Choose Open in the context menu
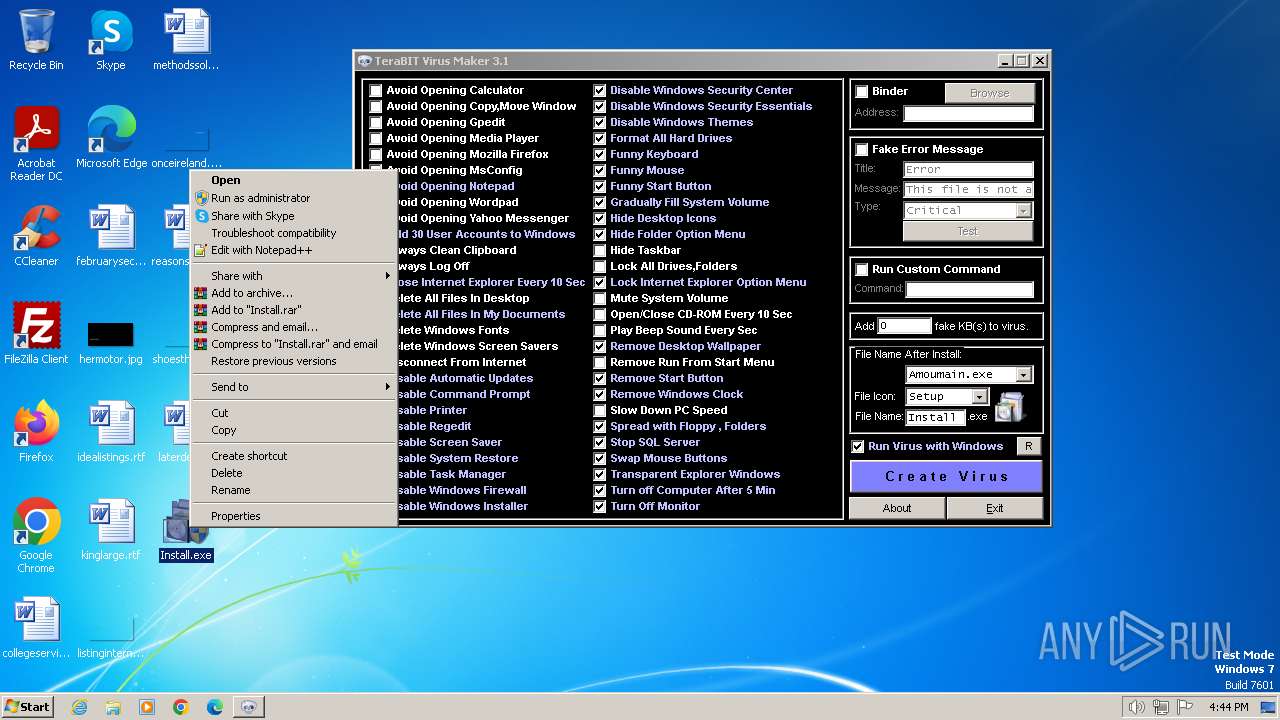The height and width of the screenshot is (720, 1280). (295, 181)
